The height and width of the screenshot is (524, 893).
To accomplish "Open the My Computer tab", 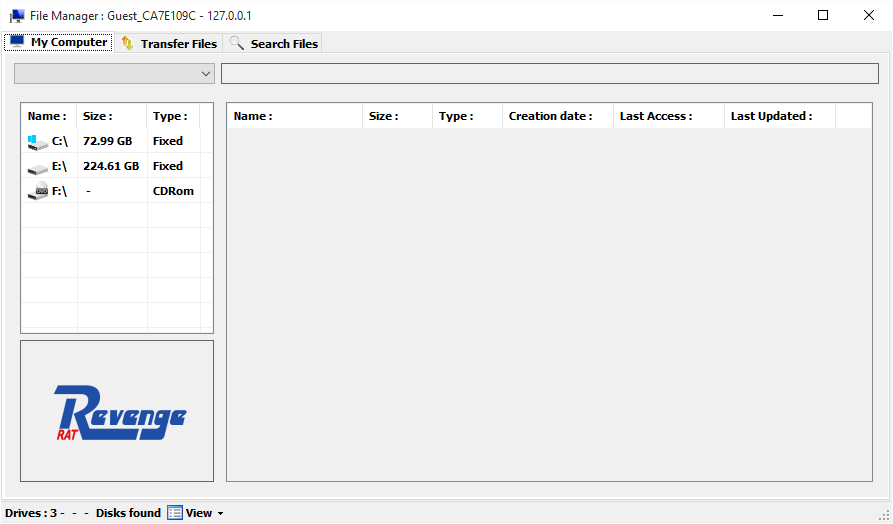I will point(59,42).
